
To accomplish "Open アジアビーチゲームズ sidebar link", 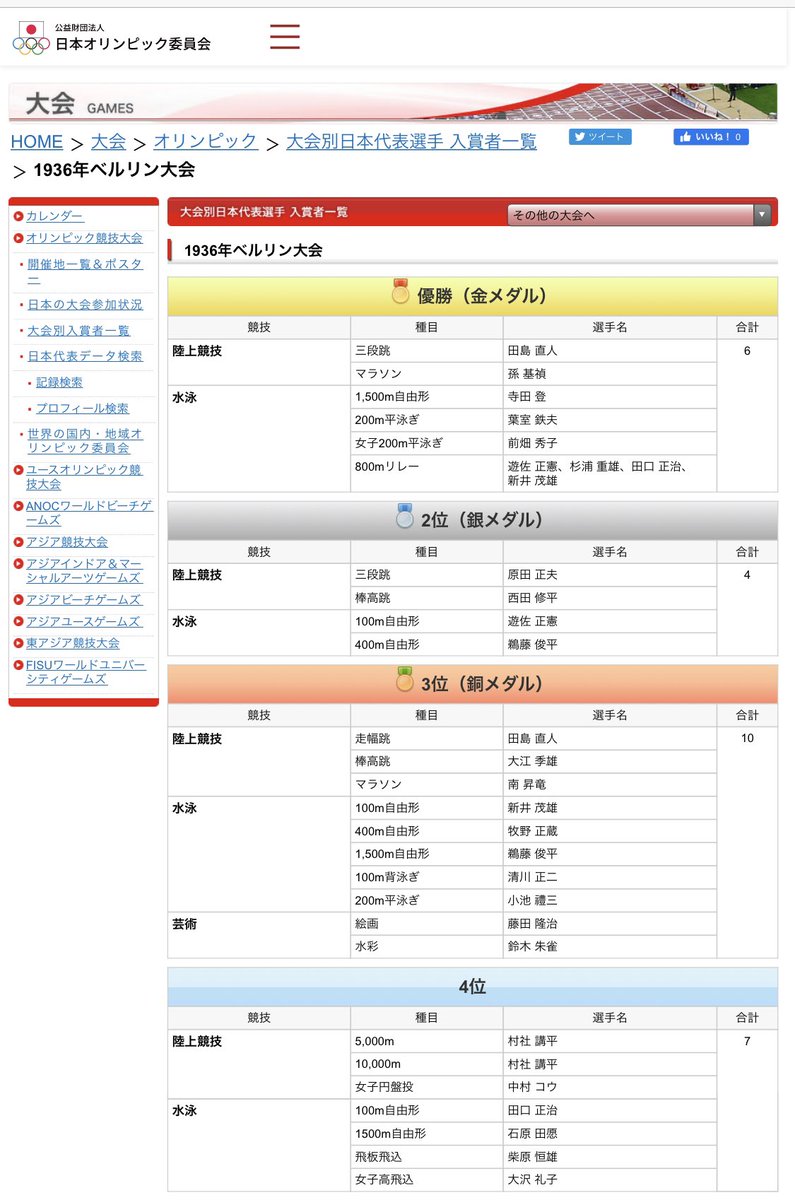I will tap(84, 600).
